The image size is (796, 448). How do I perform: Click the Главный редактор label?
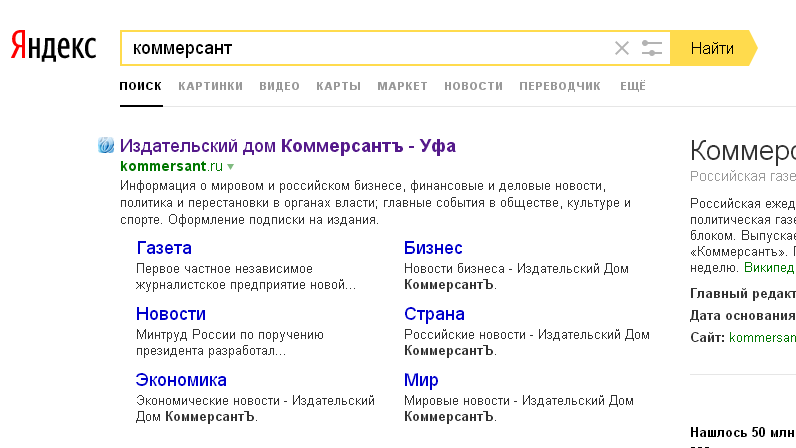point(743,294)
